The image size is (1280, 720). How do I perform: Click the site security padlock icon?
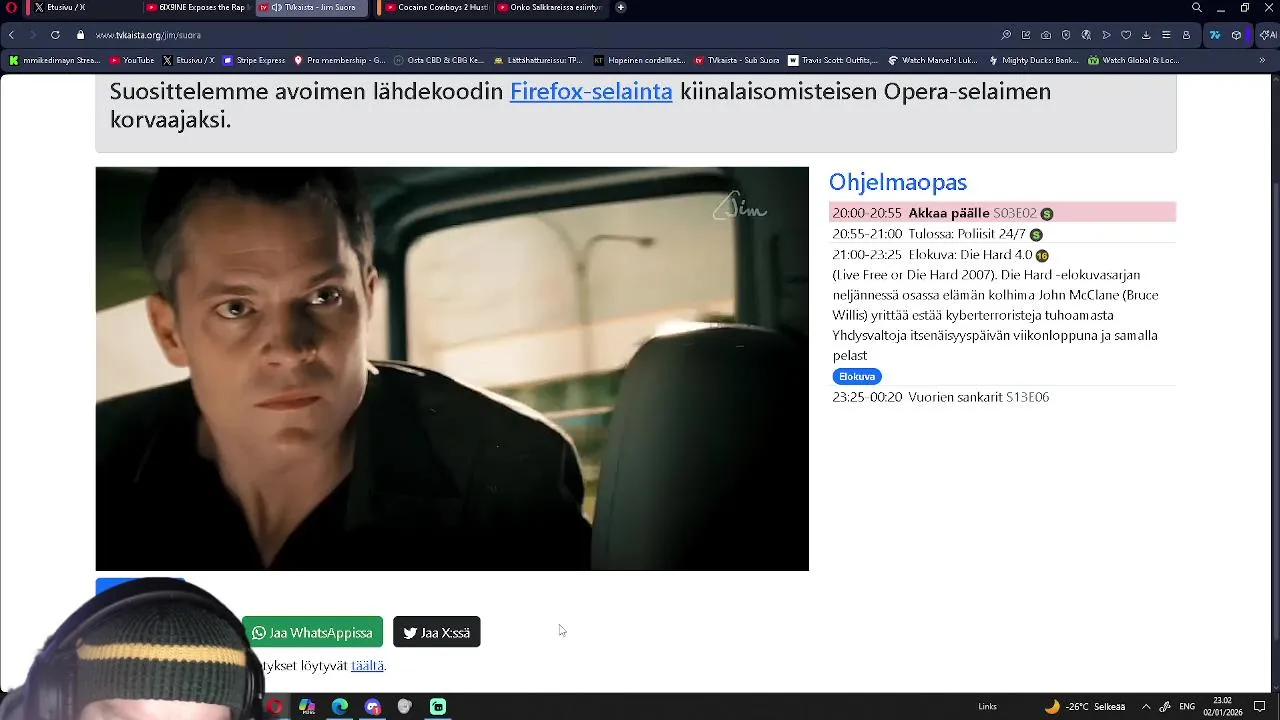pyautogui.click(x=81, y=35)
